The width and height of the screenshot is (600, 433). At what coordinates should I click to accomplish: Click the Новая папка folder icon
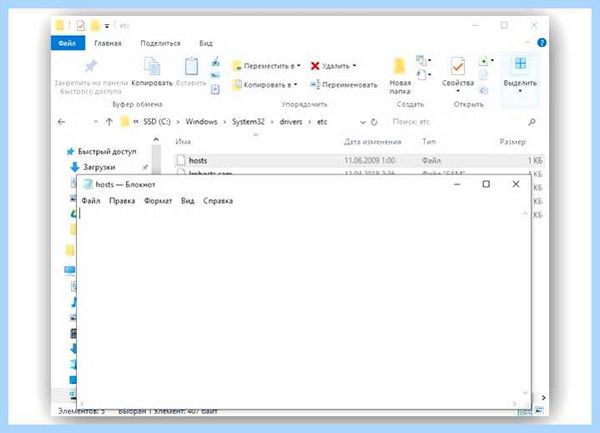(x=399, y=66)
